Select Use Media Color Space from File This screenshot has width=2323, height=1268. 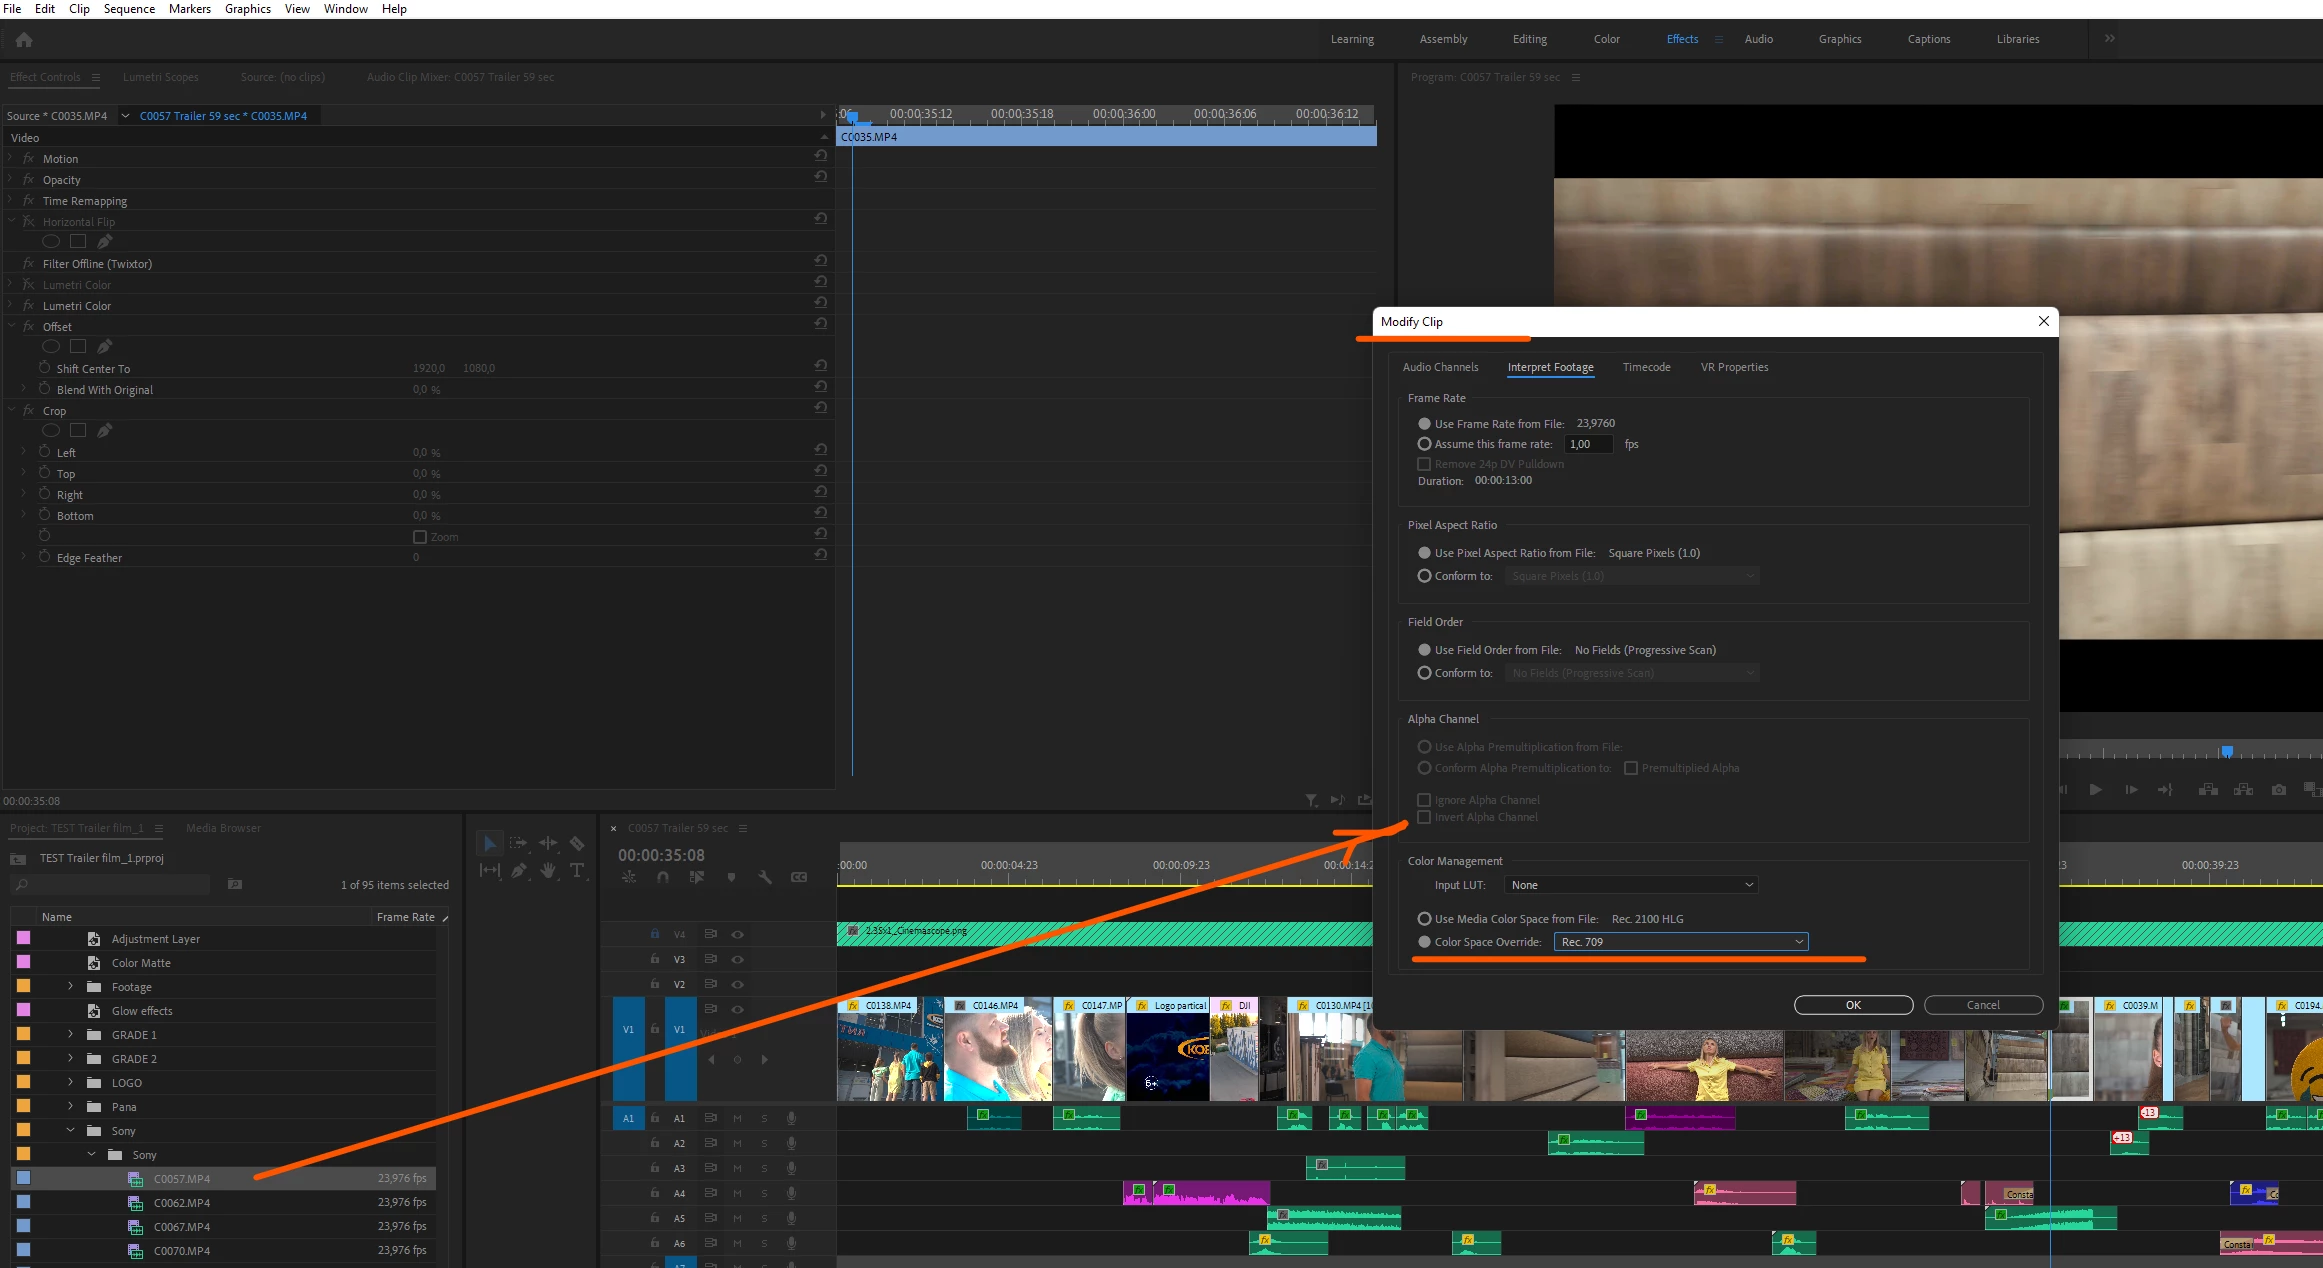tap(1424, 919)
